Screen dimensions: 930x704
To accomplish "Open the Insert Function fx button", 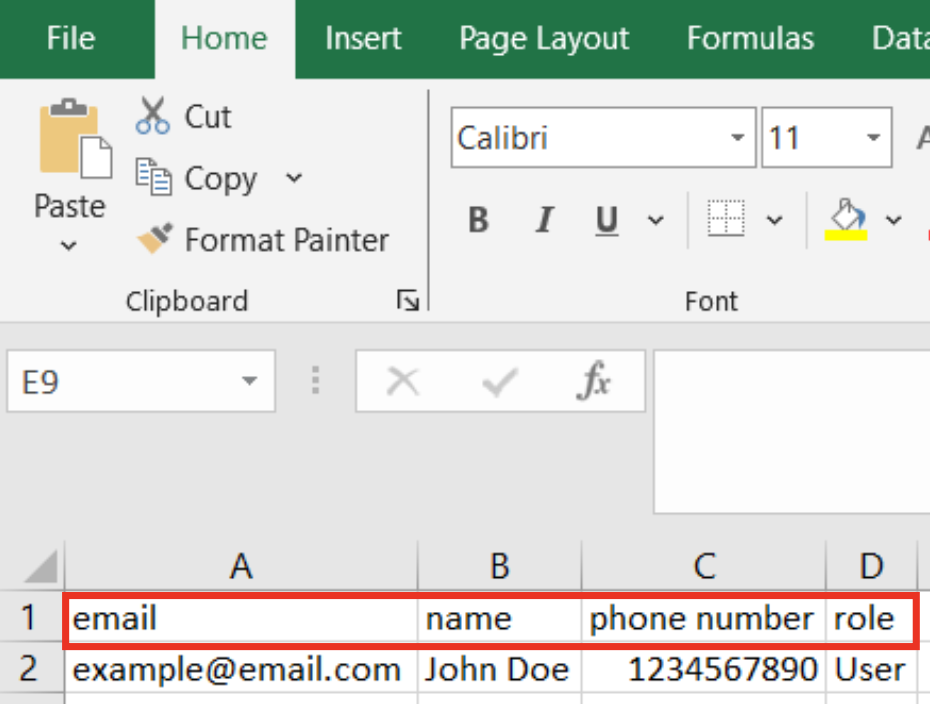I will 594,381.
